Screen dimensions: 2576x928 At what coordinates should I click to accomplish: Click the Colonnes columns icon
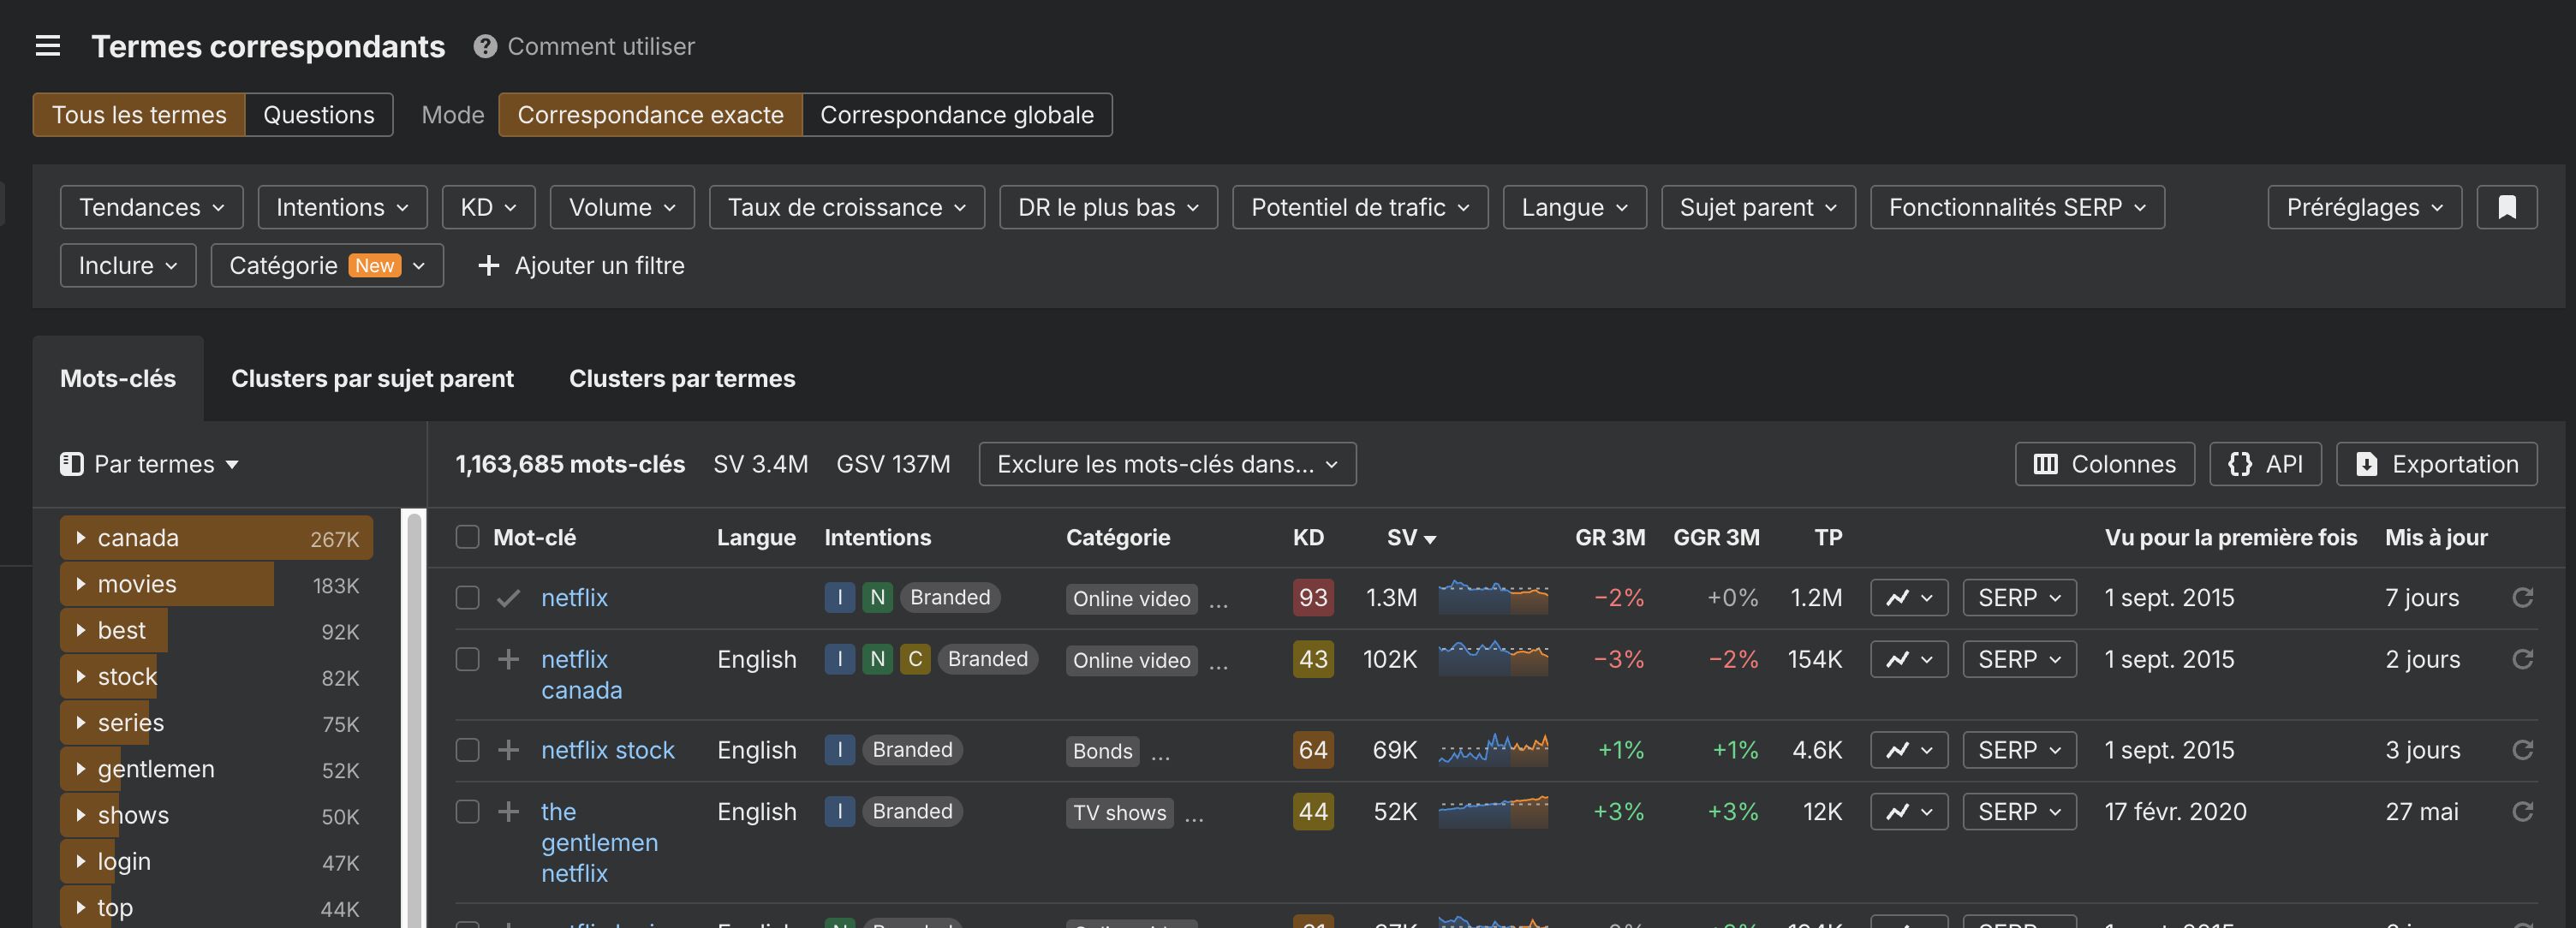[2045, 464]
